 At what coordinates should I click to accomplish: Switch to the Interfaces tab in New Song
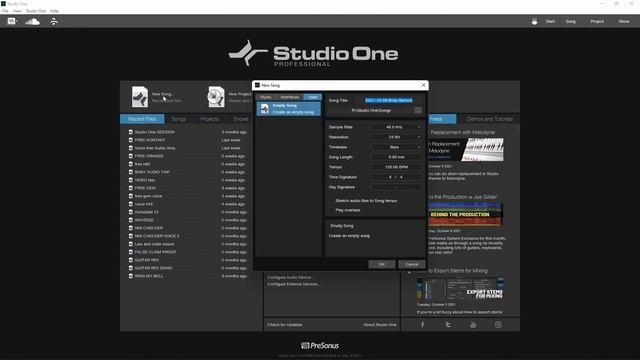[x=290, y=97]
